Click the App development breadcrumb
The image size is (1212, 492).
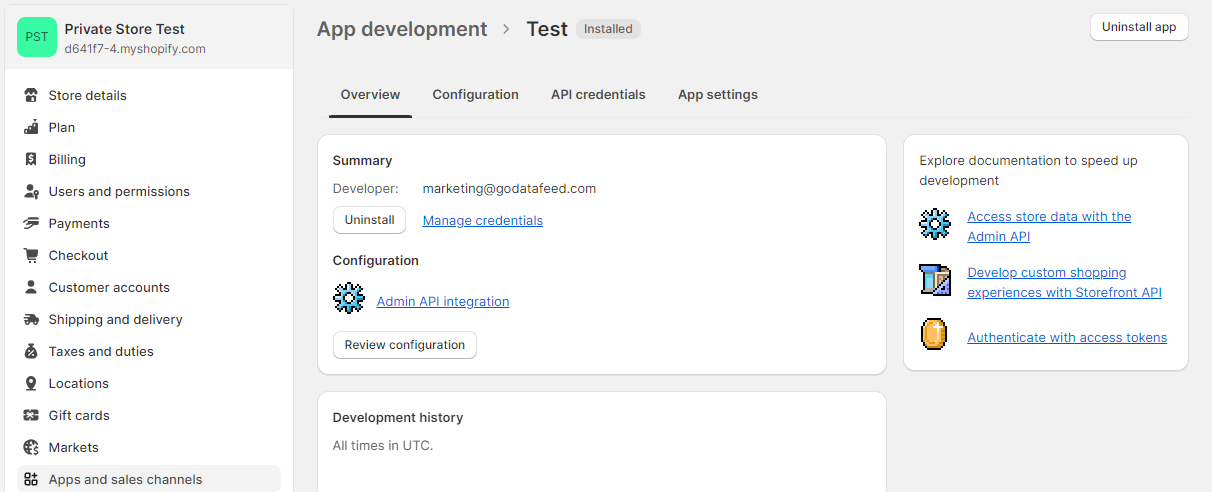402,30
